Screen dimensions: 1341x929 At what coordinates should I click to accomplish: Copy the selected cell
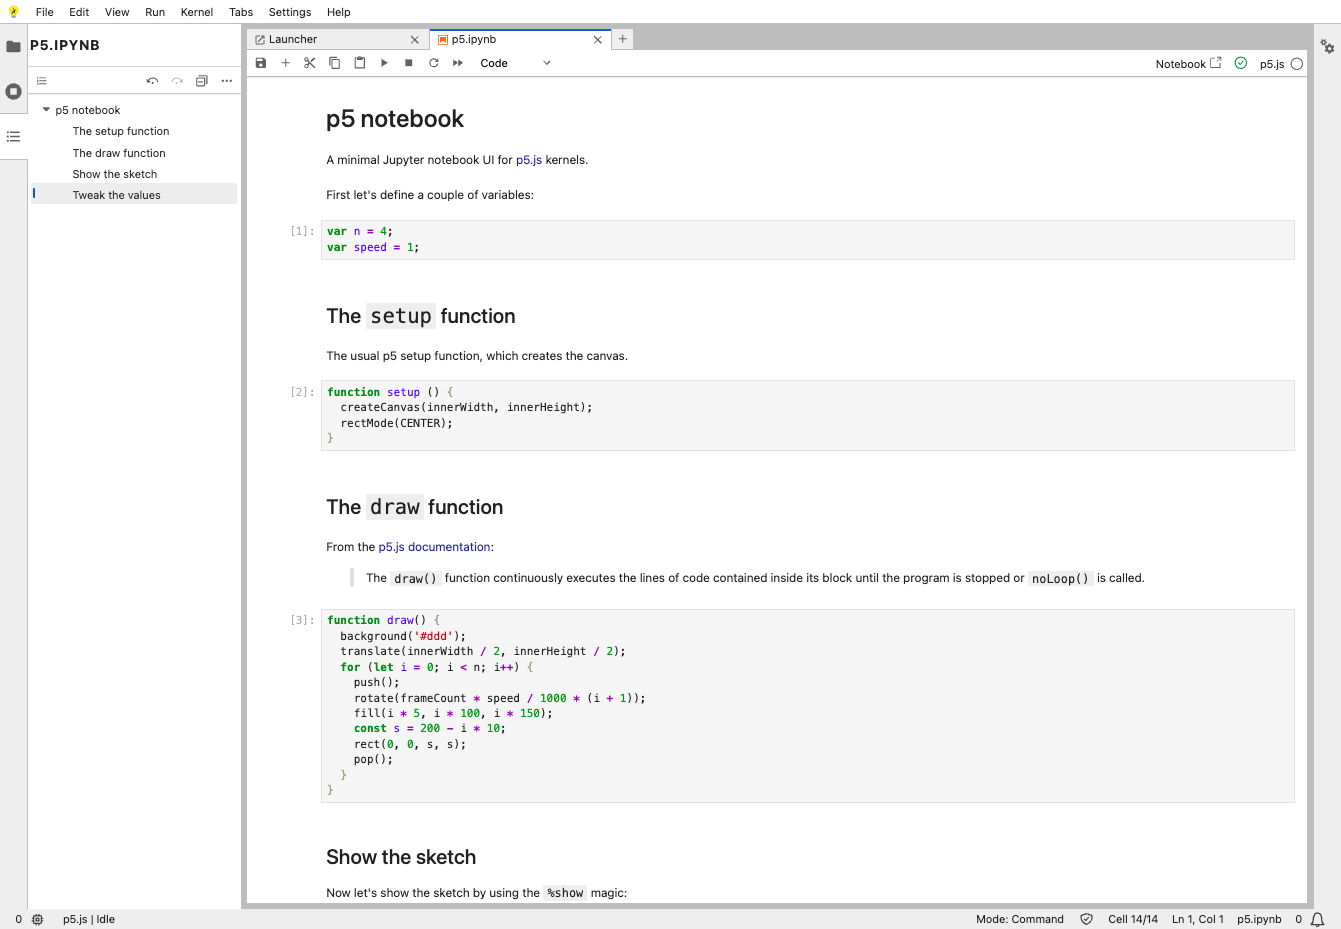tap(335, 63)
